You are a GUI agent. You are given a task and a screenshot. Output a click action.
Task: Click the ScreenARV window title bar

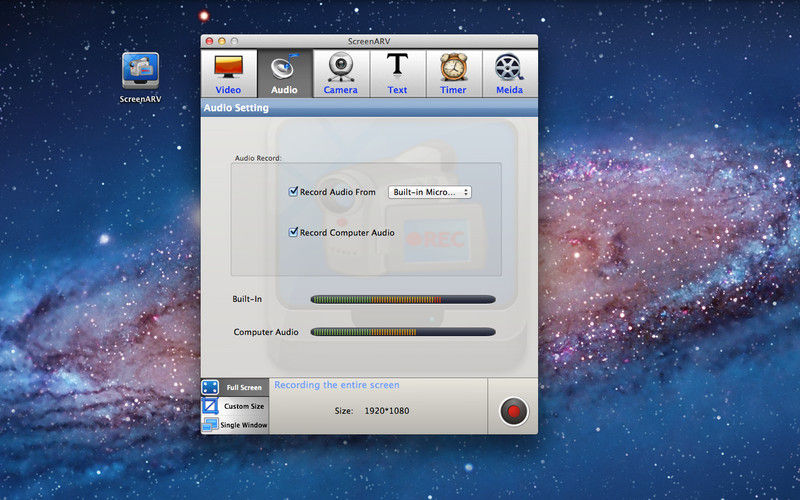pos(370,41)
